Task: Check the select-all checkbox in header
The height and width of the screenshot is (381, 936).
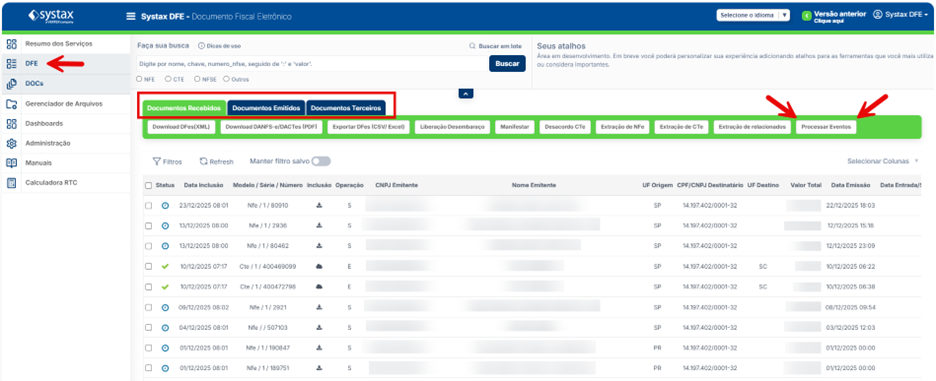Action: click(148, 186)
